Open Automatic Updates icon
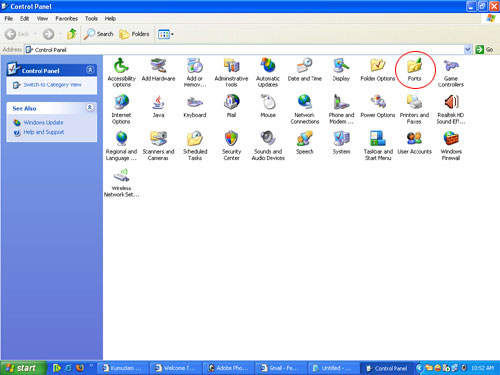The width and height of the screenshot is (500, 375). (268, 72)
